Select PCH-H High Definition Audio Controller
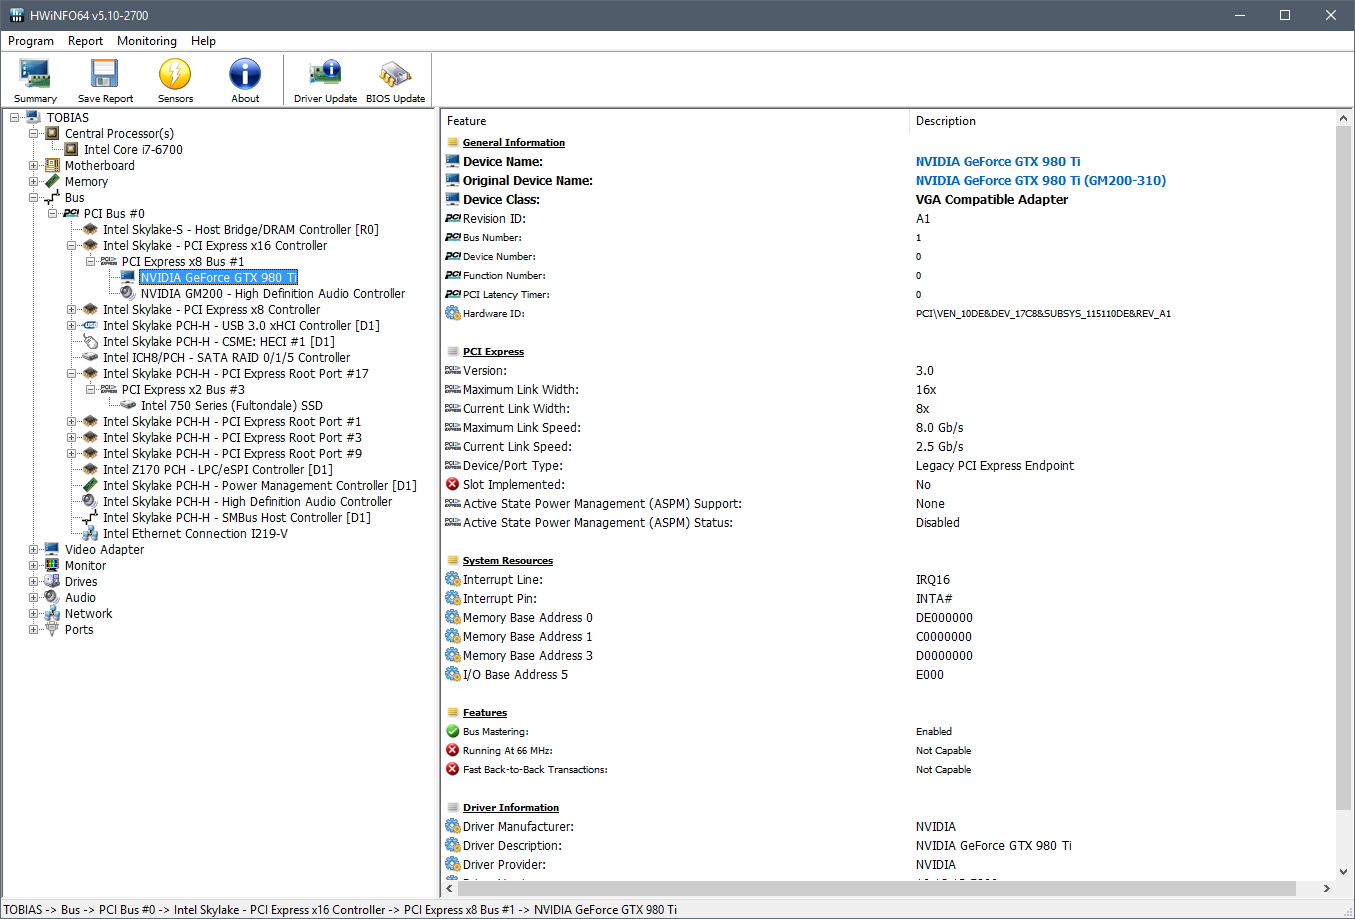 (x=247, y=502)
